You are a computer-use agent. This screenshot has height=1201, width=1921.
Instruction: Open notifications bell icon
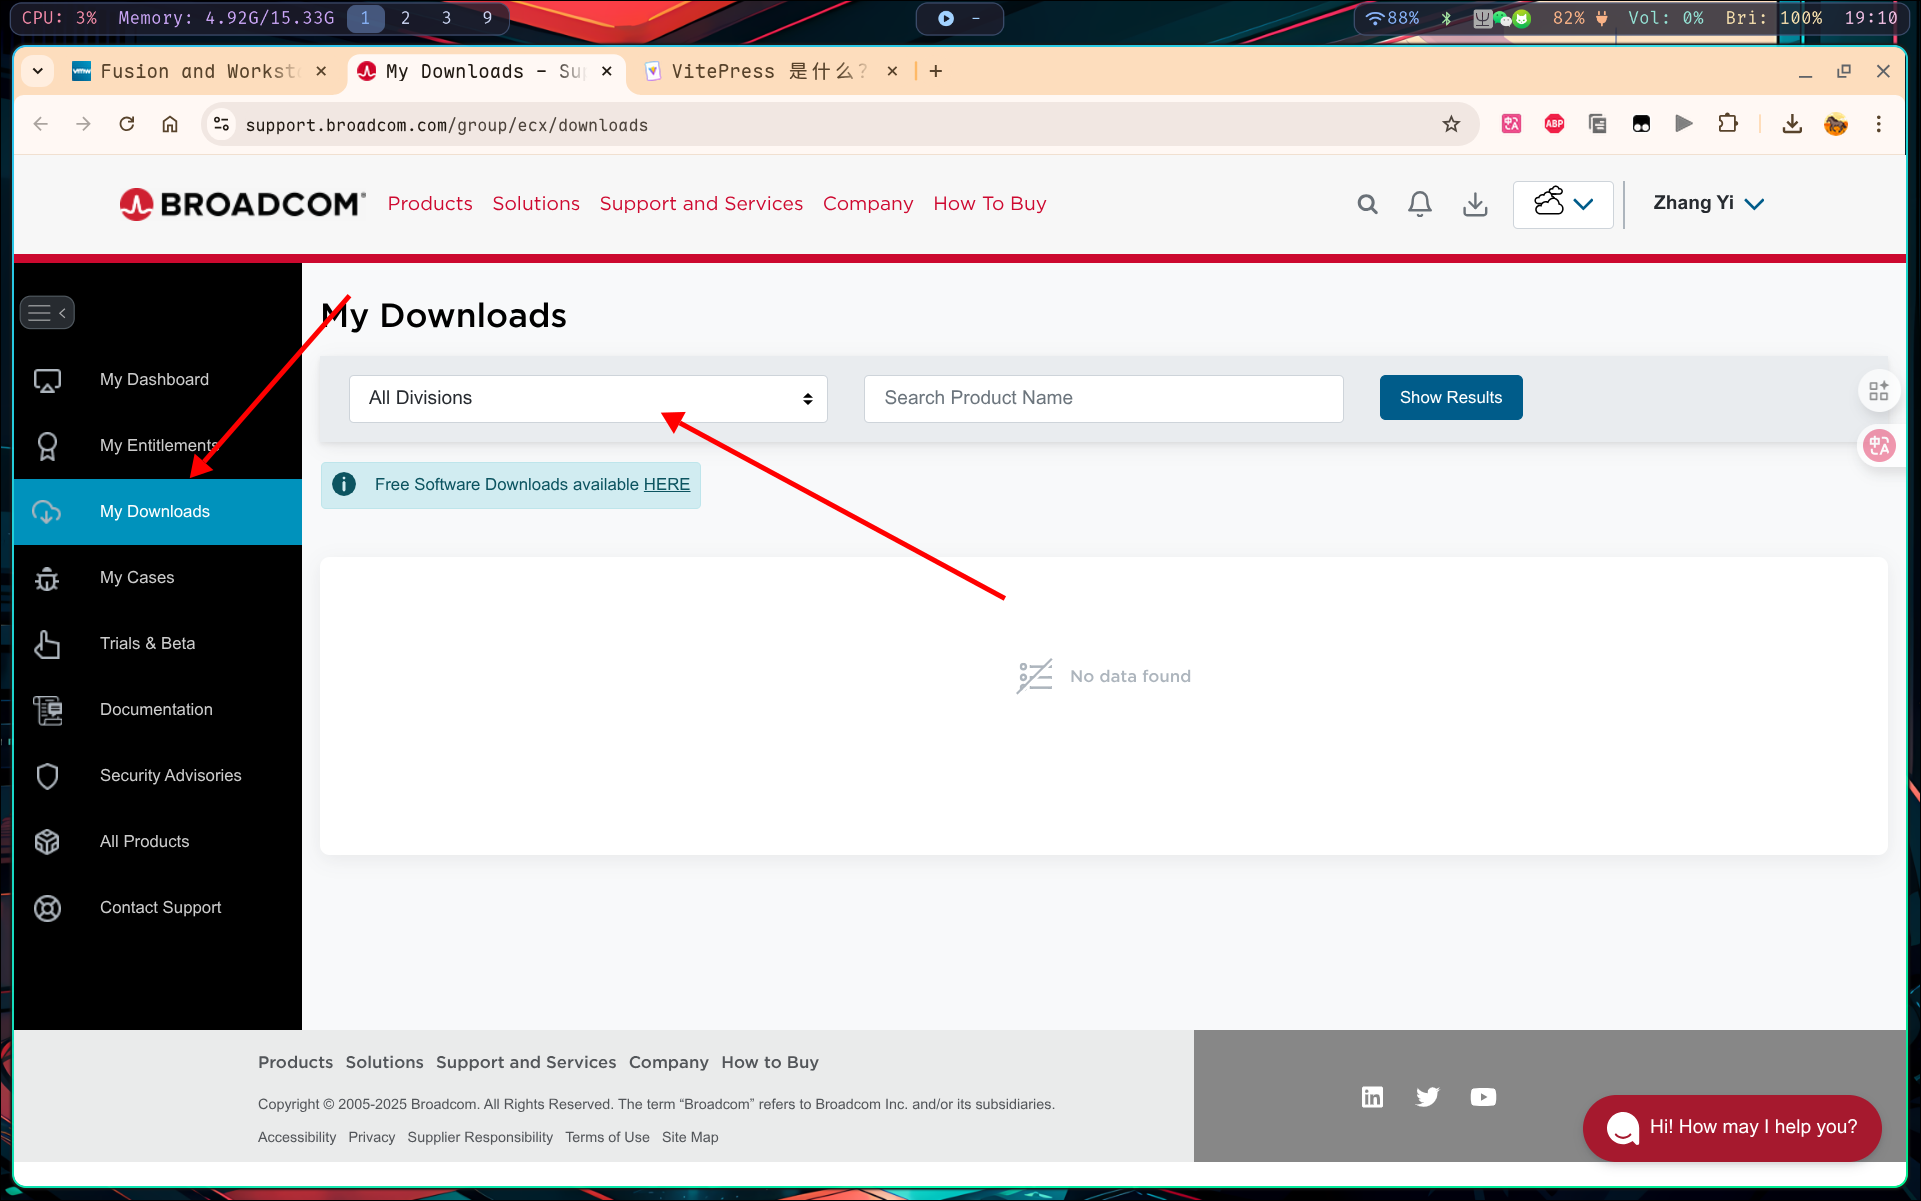[1419, 204]
